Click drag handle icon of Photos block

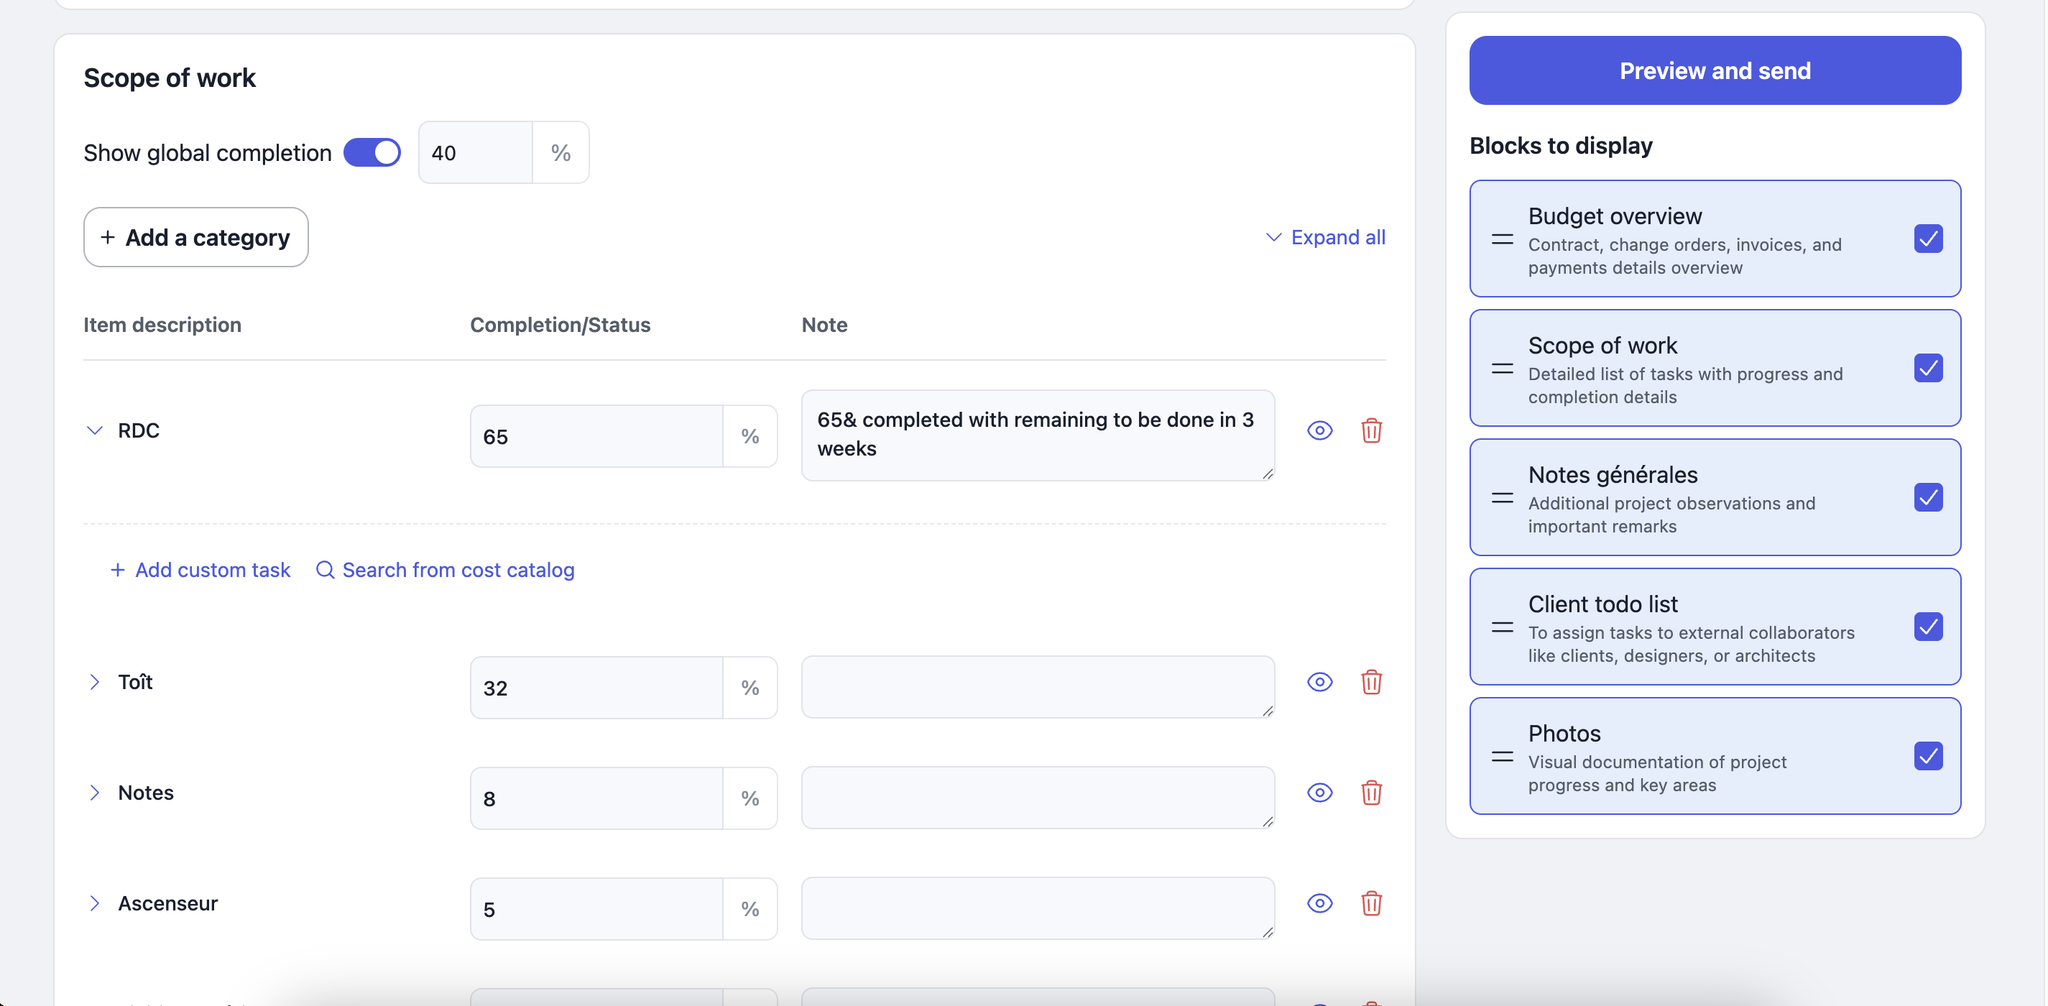pyautogui.click(x=1502, y=756)
